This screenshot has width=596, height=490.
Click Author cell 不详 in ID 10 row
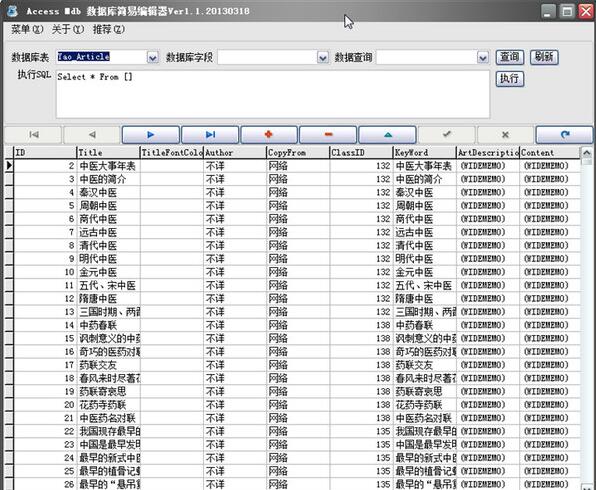235,272
